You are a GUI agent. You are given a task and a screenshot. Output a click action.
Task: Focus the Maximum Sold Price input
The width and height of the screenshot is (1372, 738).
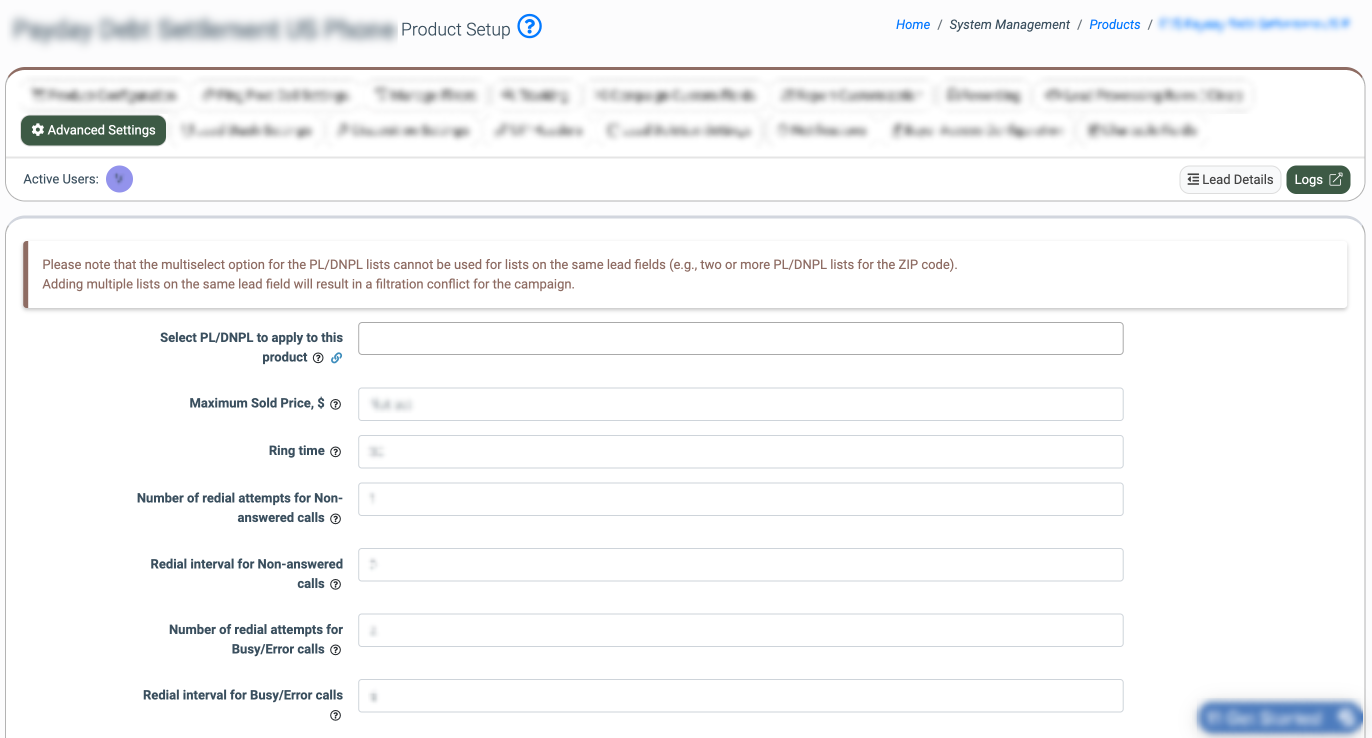[x=740, y=404]
